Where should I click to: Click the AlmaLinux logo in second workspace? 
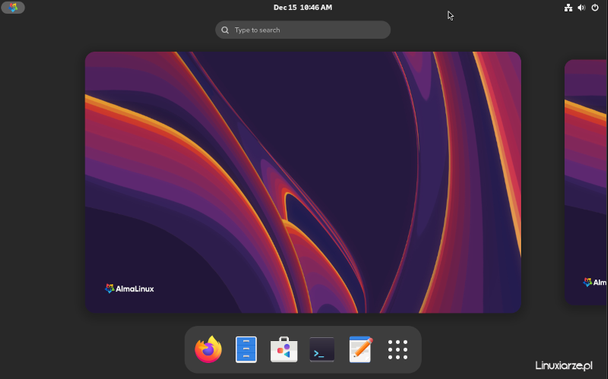click(x=595, y=282)
